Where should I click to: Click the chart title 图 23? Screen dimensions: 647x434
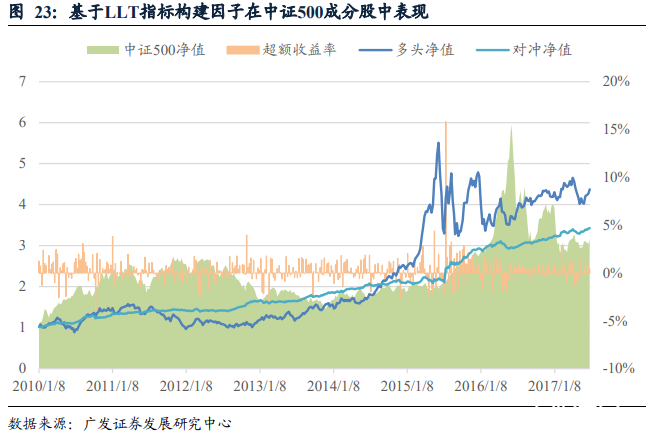(218, 12)
